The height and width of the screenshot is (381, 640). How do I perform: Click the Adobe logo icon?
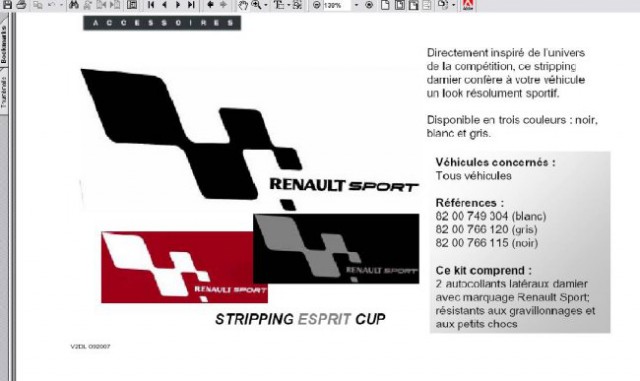tap(468, 5)
